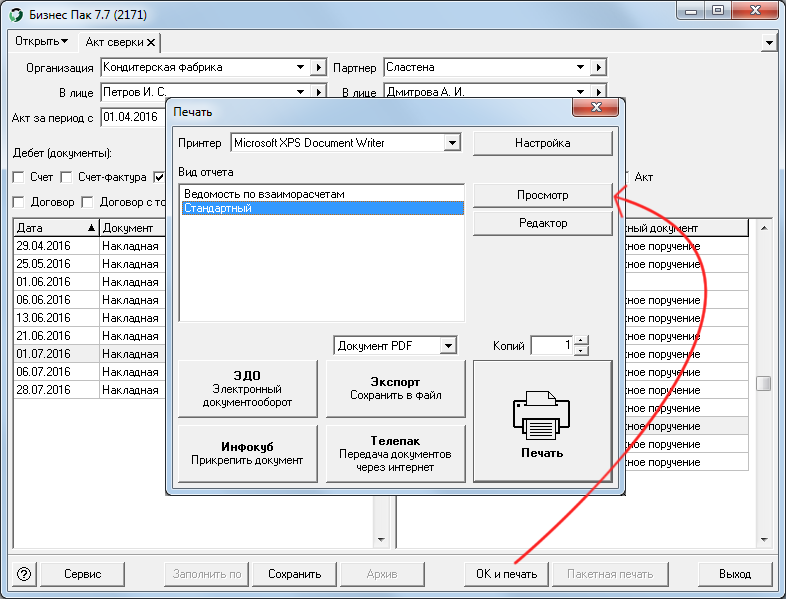Select the row dated 21.06.2016
The width and height of the screenshot is (786, 599).
click(x=90, y=336)
